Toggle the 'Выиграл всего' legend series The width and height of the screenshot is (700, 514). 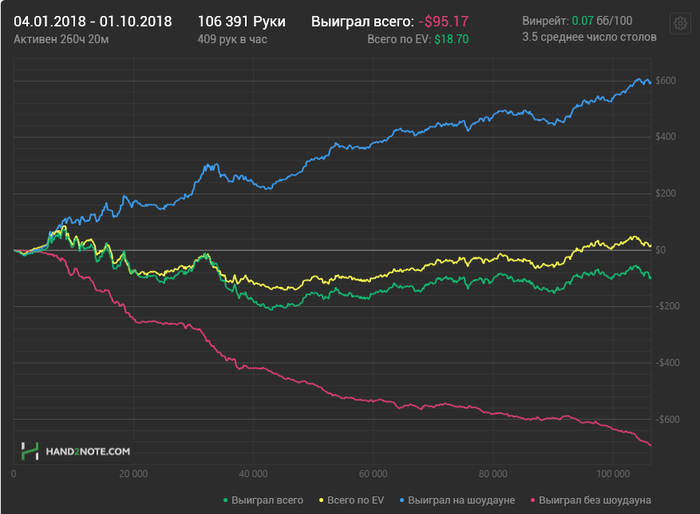(x=263, y=500)
